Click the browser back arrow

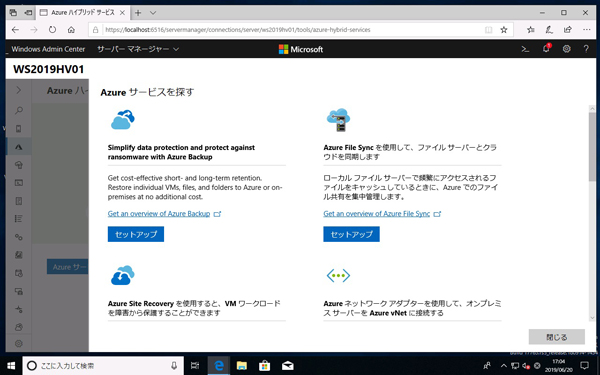tap(15, 30)
